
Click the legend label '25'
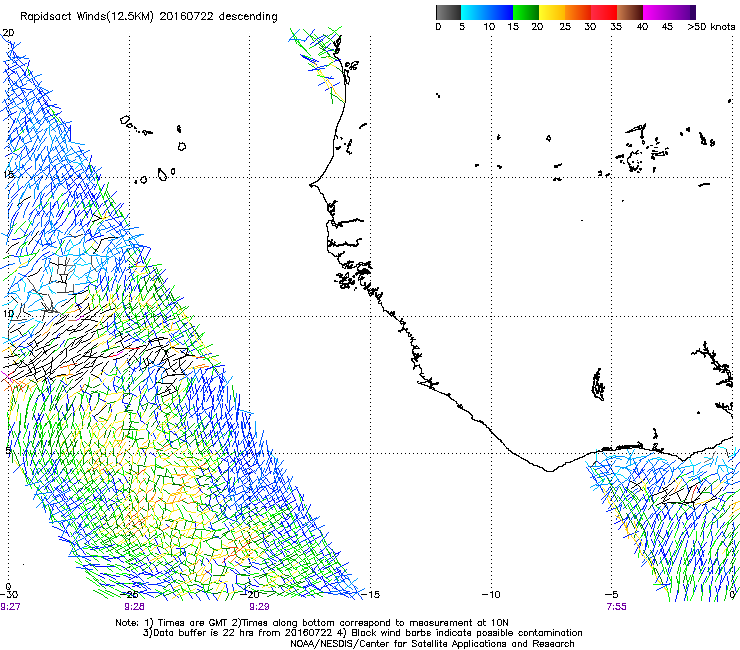[x=565, y=27]
